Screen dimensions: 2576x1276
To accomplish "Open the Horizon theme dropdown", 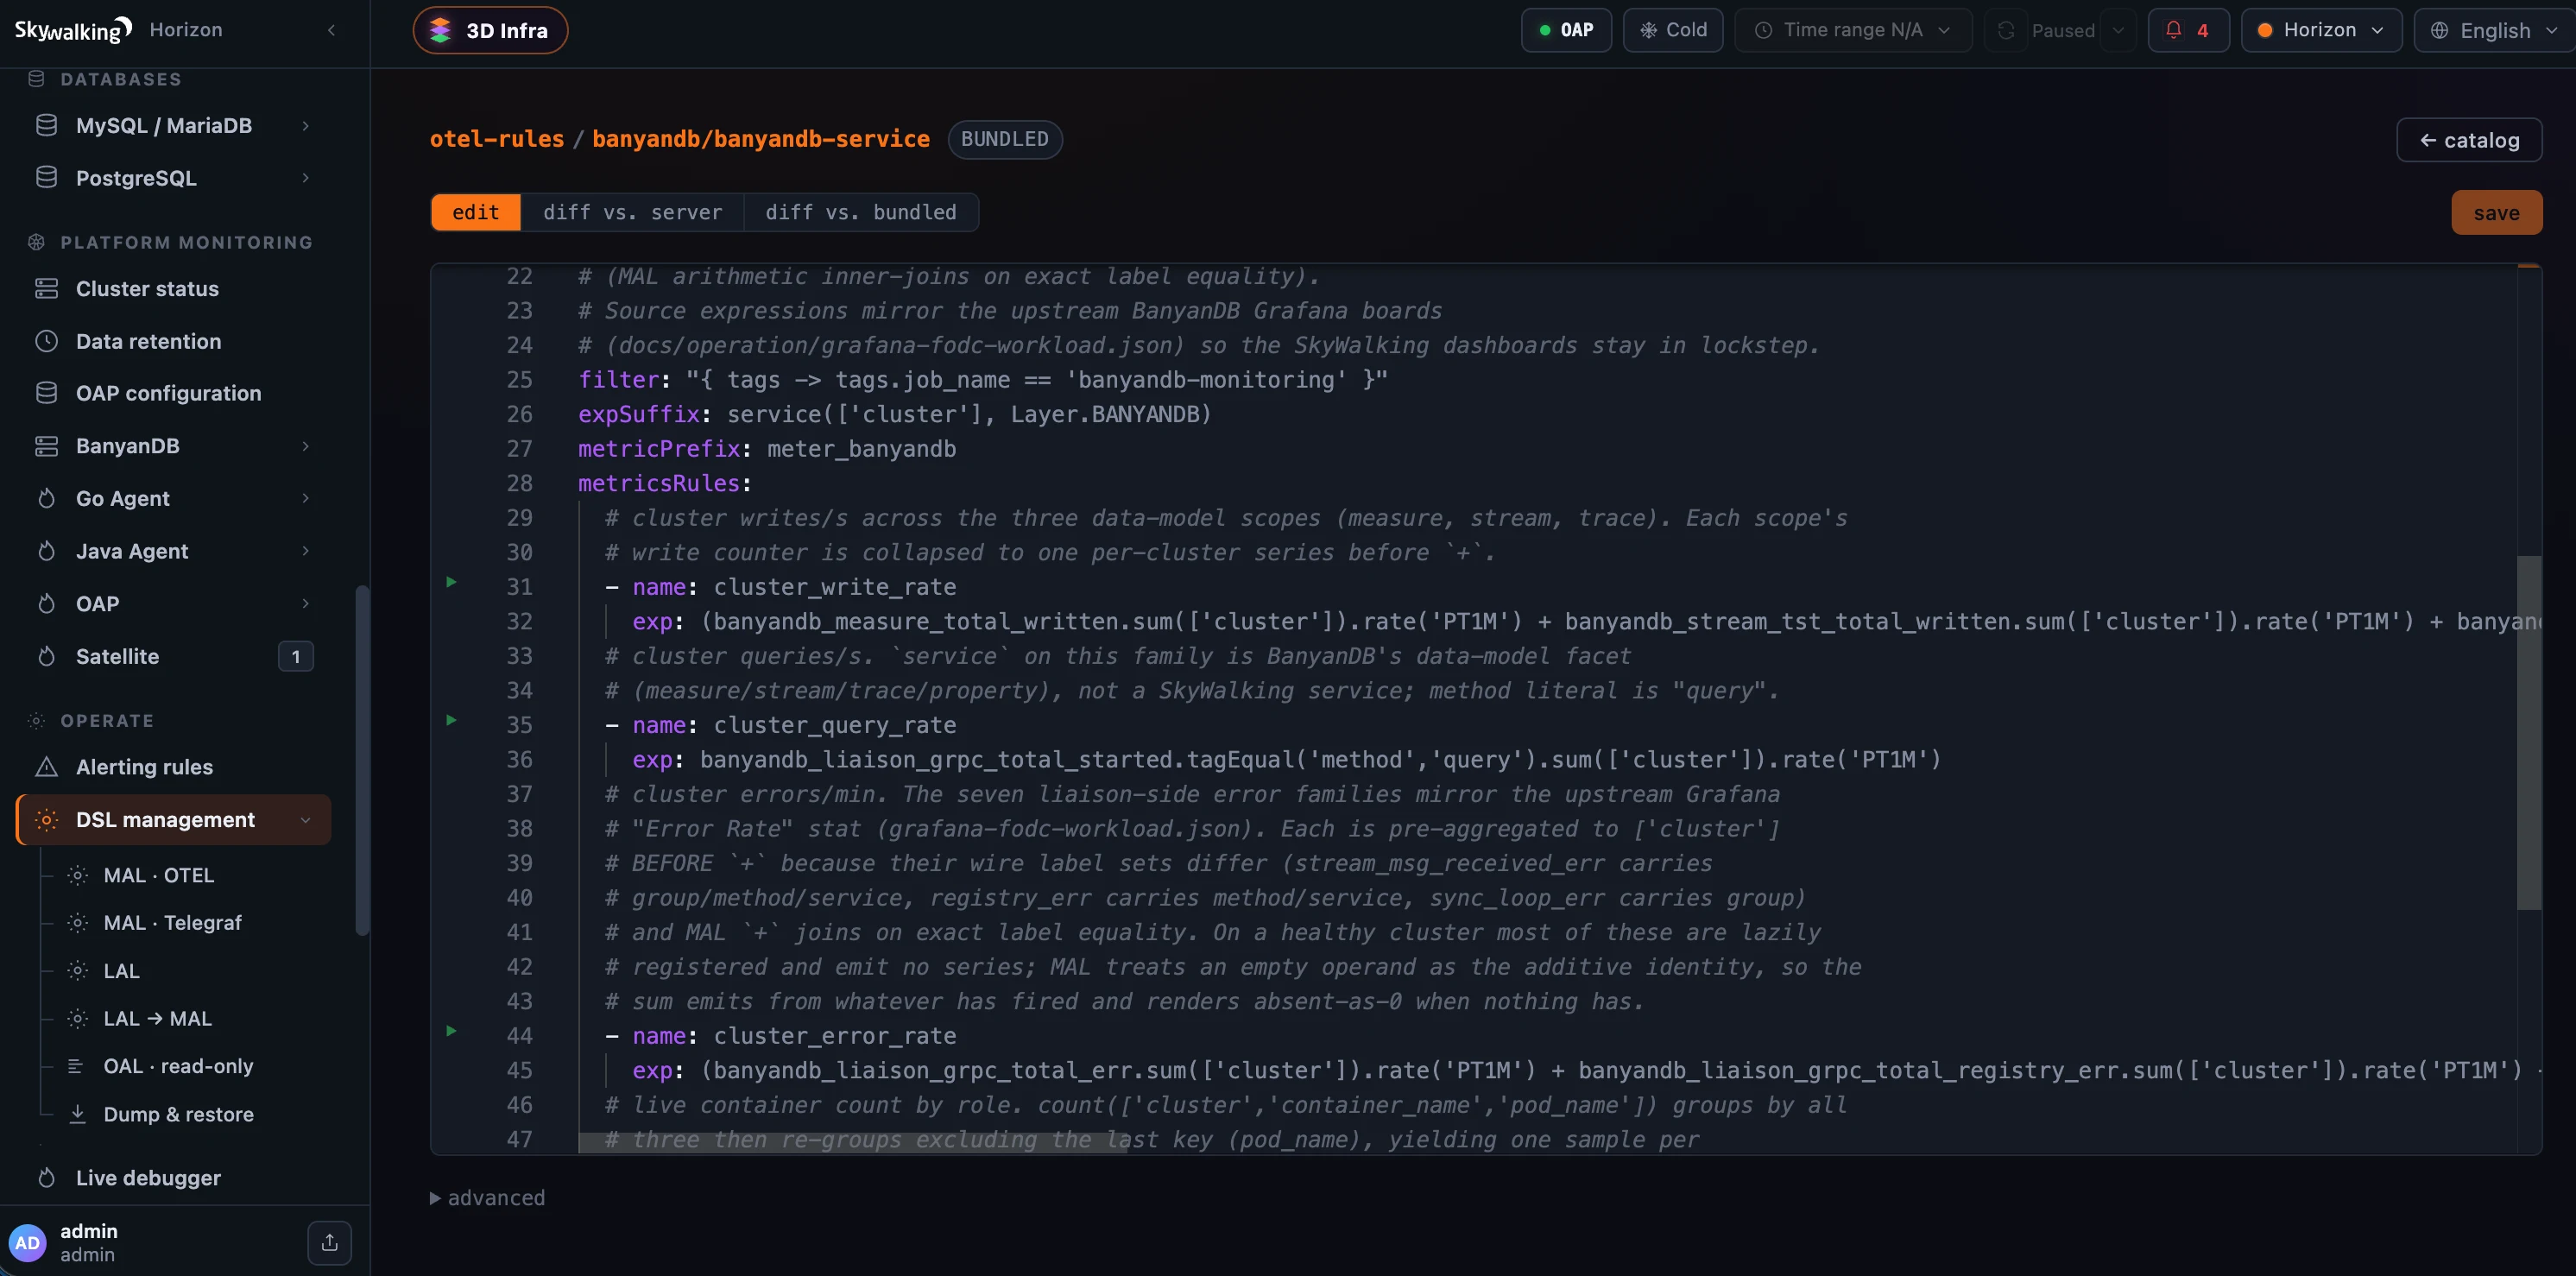I will (x=2320, y=30).
